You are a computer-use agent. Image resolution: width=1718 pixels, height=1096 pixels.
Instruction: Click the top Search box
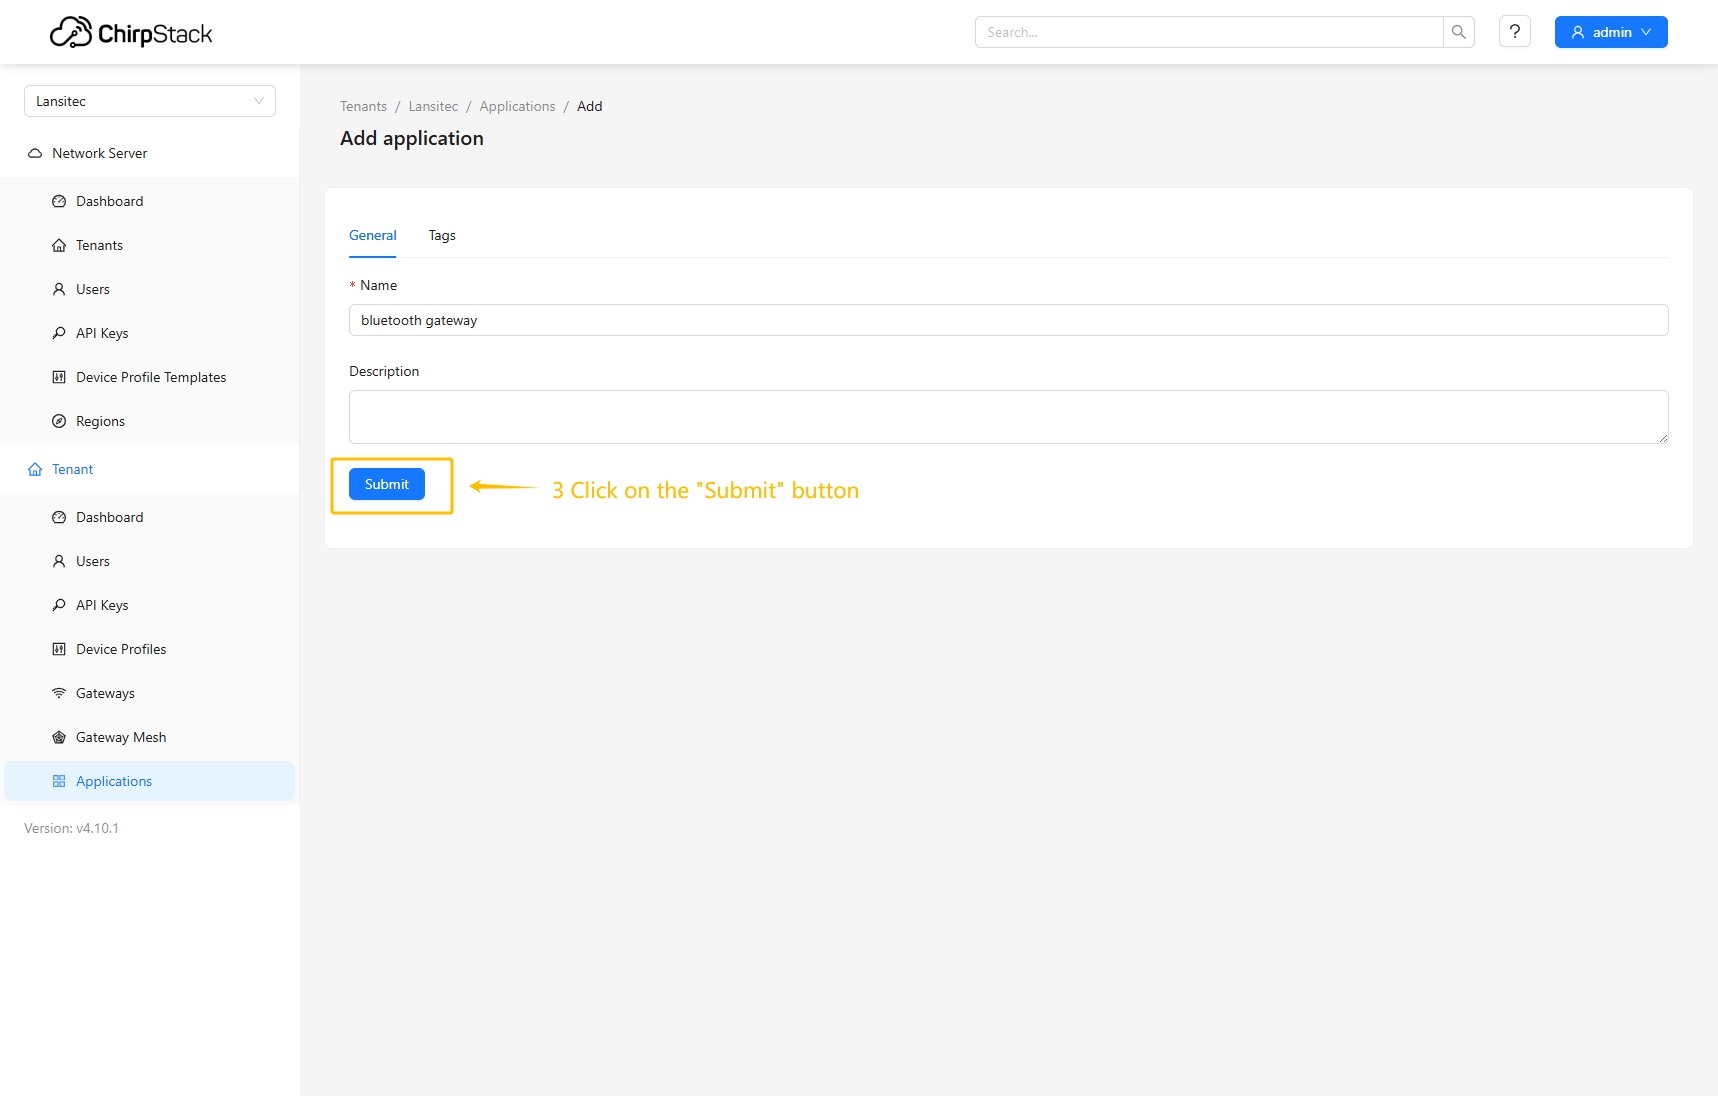tap(1208, 32)
